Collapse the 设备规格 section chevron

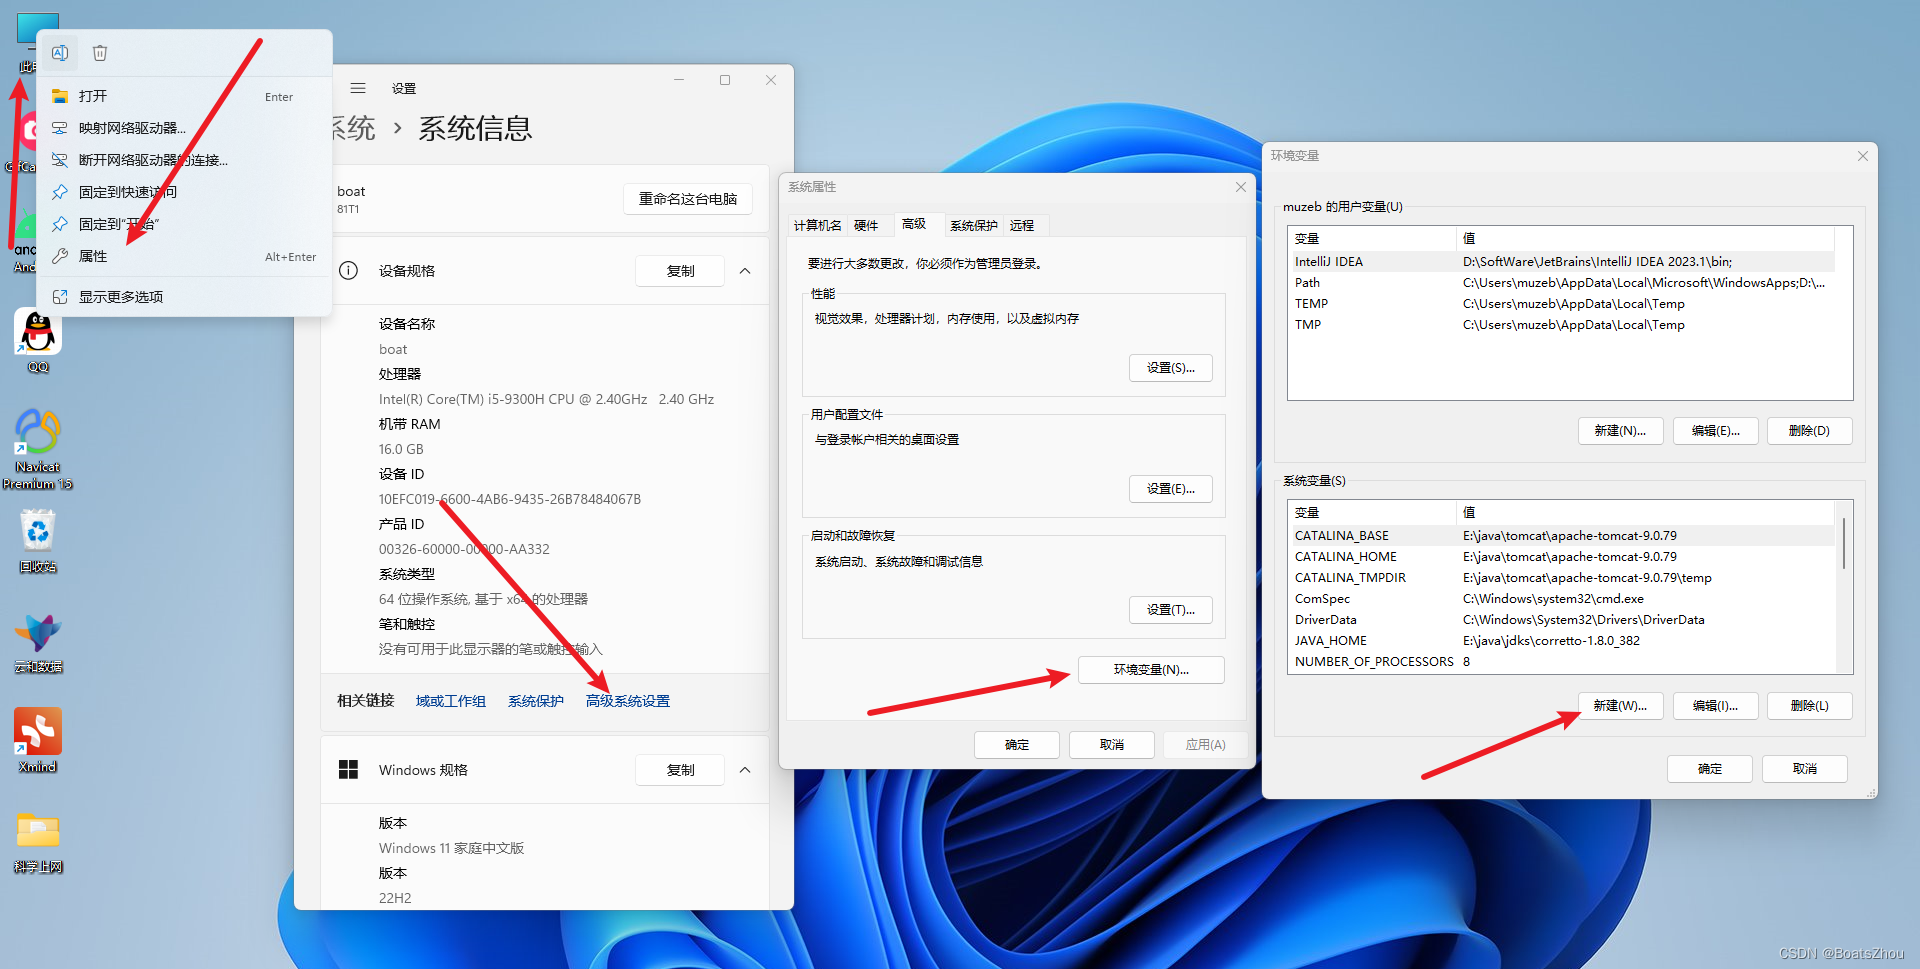tap(745, 271)
